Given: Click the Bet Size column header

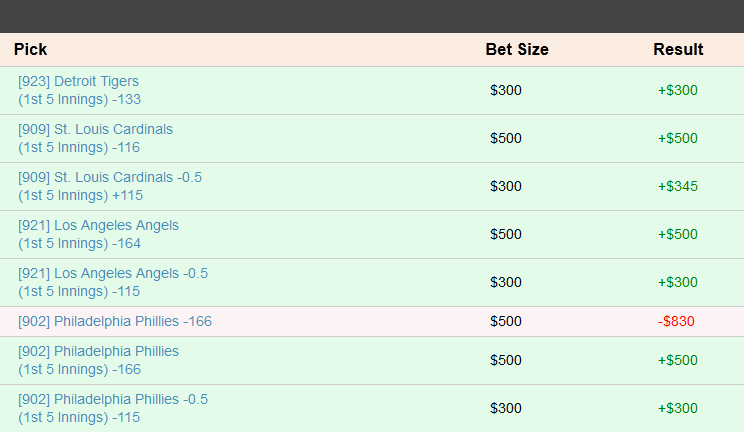Looking at the screenshot, I should pyautogui.click(x=517, y=49).
